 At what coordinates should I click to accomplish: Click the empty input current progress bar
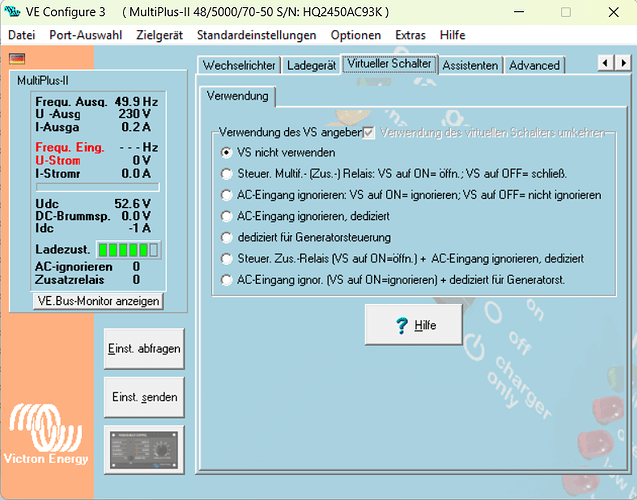click(98, 187)
